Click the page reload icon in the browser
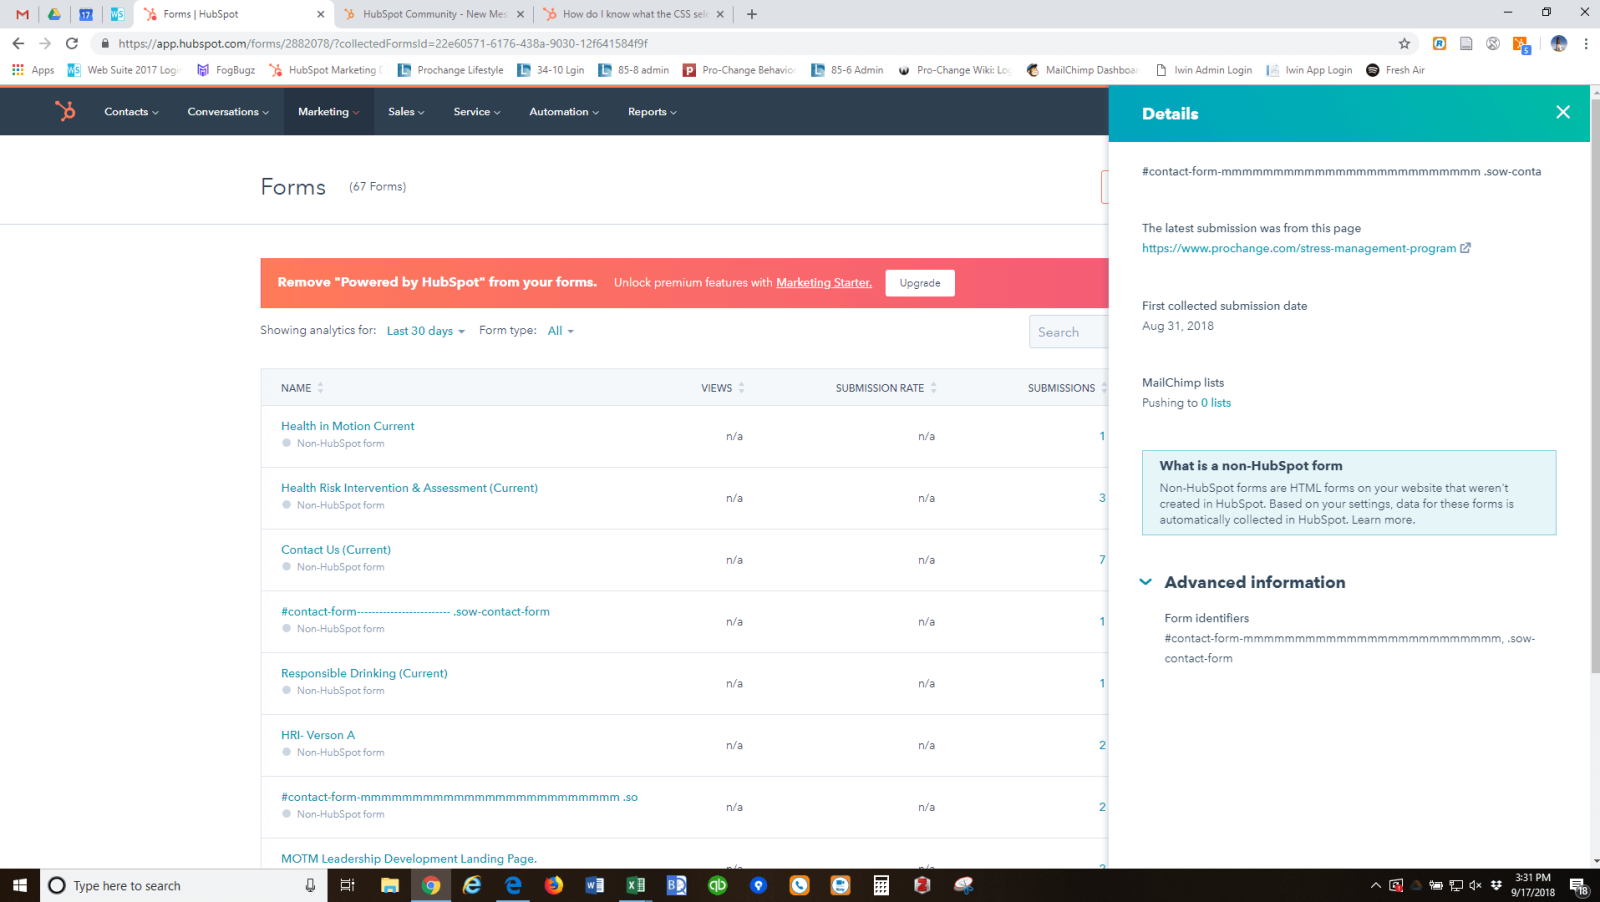The image size is (1600, 902). (70, 44)
